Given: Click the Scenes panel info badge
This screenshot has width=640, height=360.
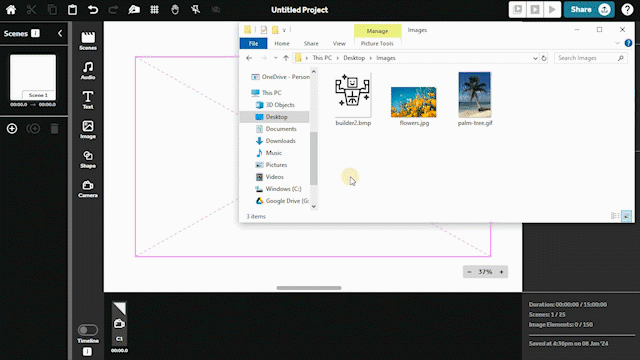Looking at the screenshot, I should coord(36,33).
